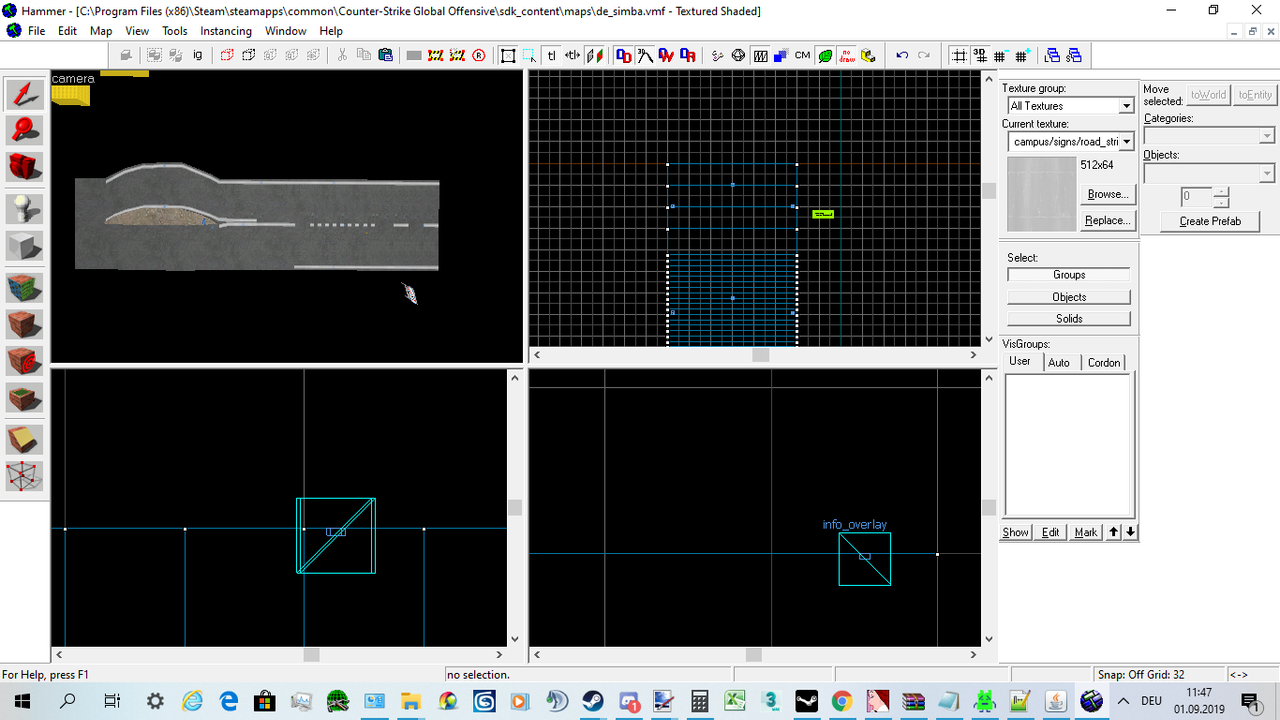Open the Windows notification center
Screen dimensions: 1280x720
[1250, 701]
